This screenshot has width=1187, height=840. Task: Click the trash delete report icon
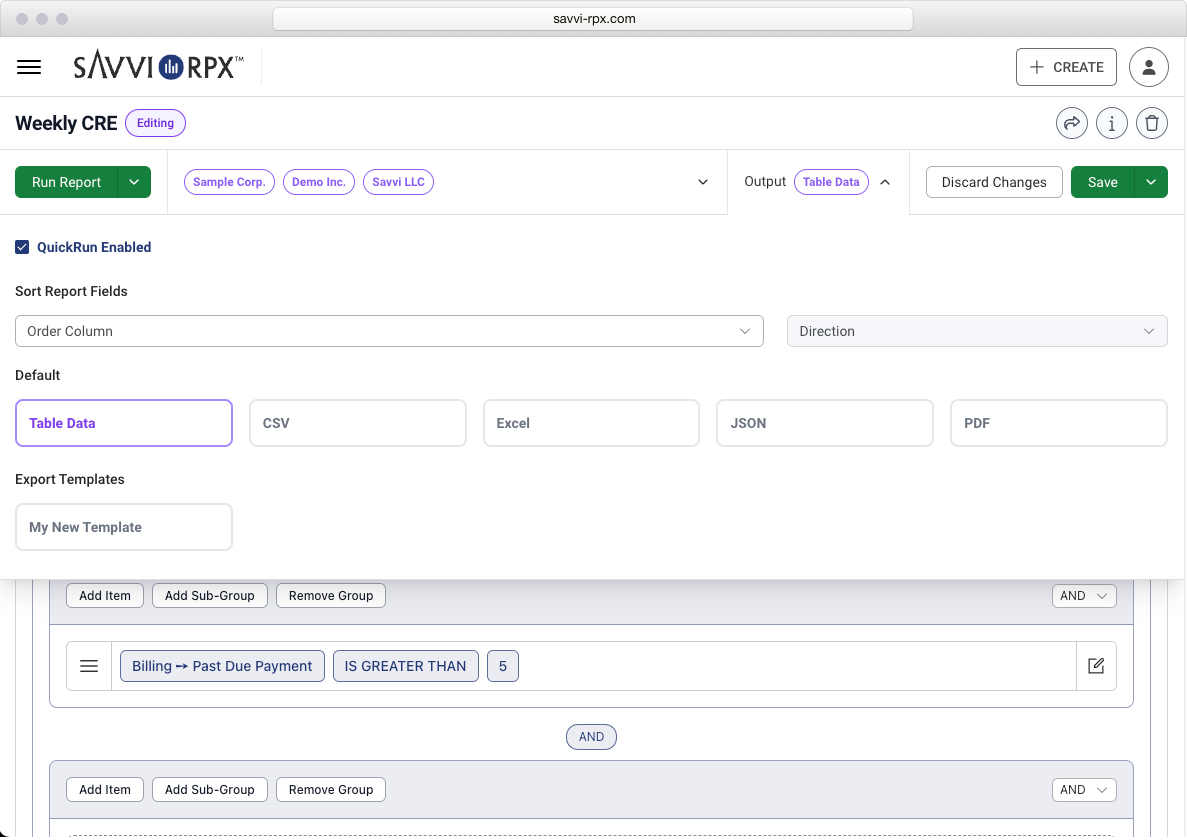(1152, 123)
